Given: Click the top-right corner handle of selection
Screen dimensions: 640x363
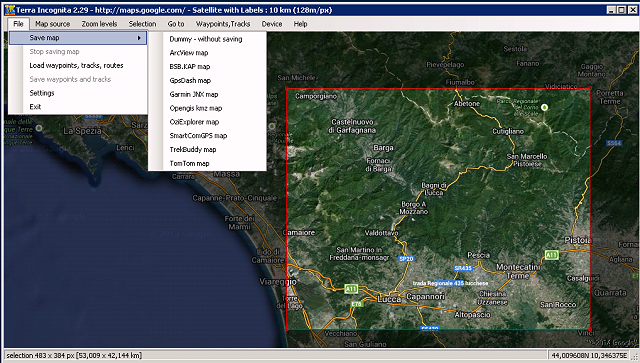Looking at the screenshot, I should pyautogui.click(x=590, y=88).
